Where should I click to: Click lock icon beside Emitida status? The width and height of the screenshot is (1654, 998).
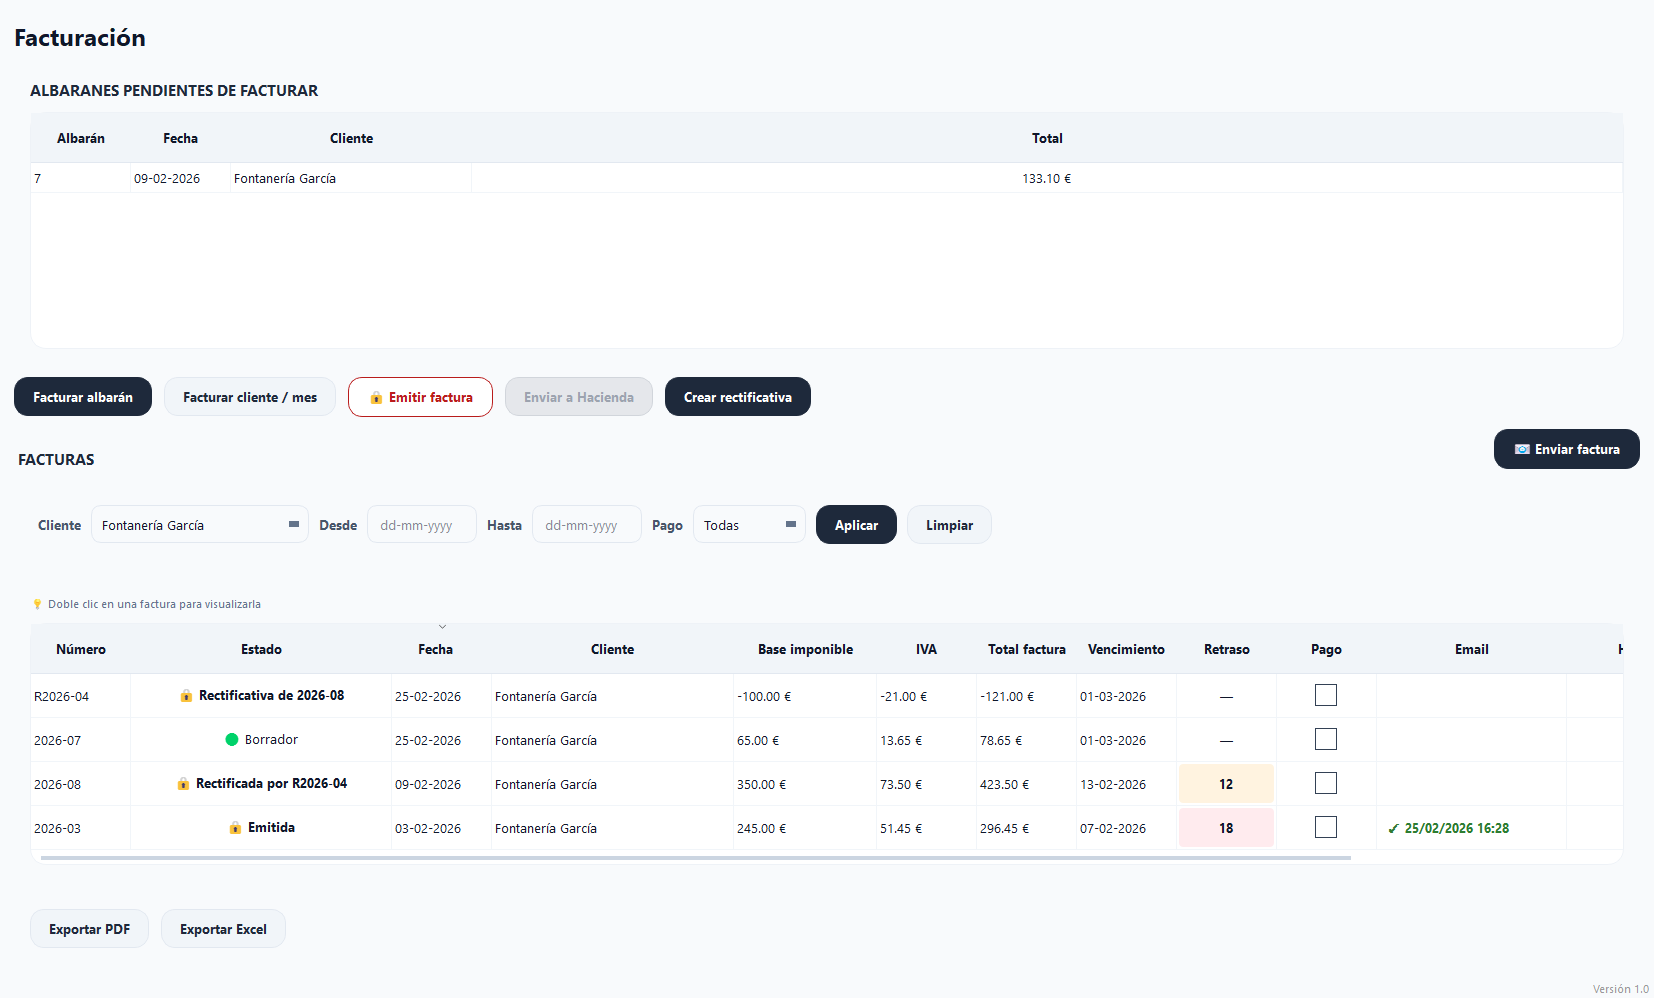click(235, 828)
